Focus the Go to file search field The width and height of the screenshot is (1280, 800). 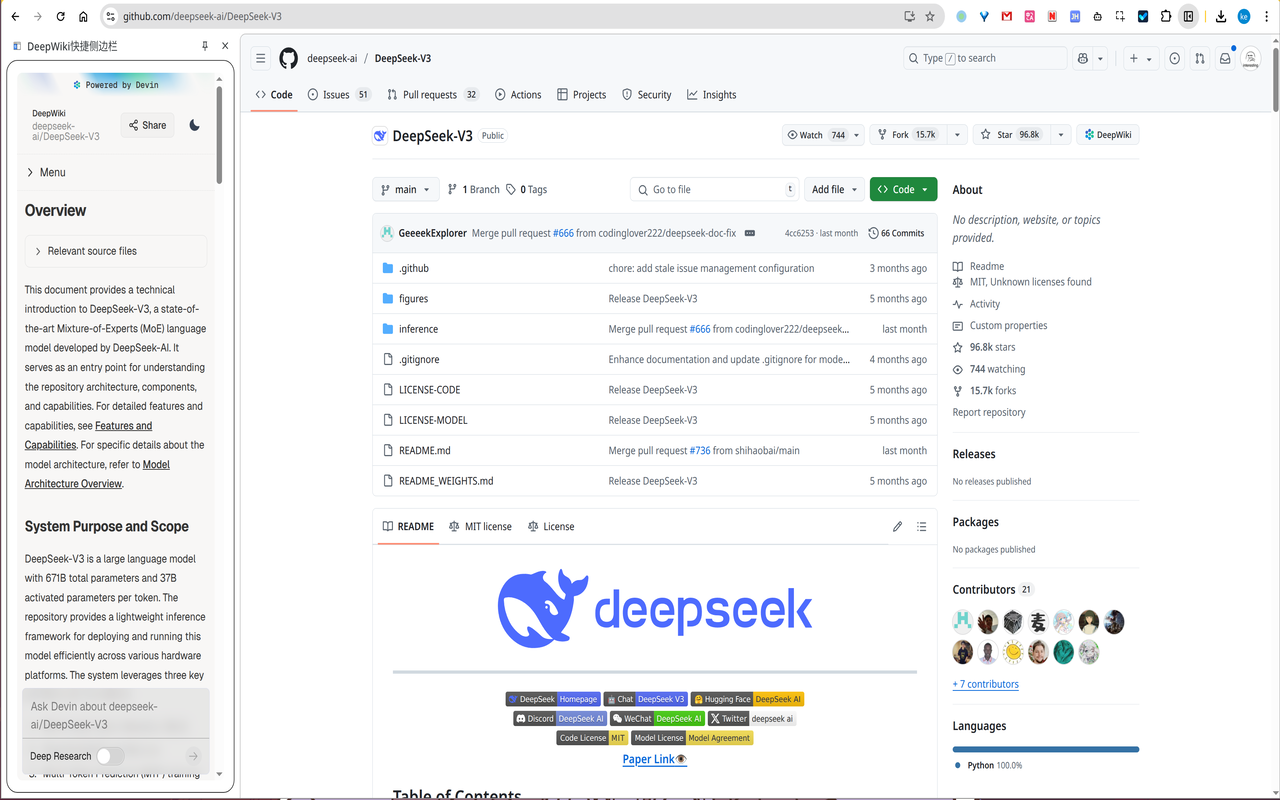714,189
